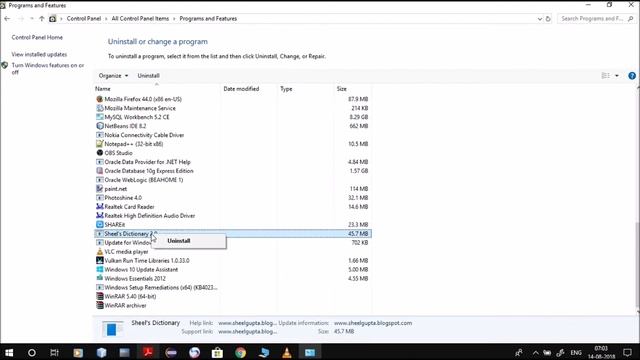Click the MySQL Workbench icon
Viewport: 640px width, 360px height.
click(x=100, y=117)
